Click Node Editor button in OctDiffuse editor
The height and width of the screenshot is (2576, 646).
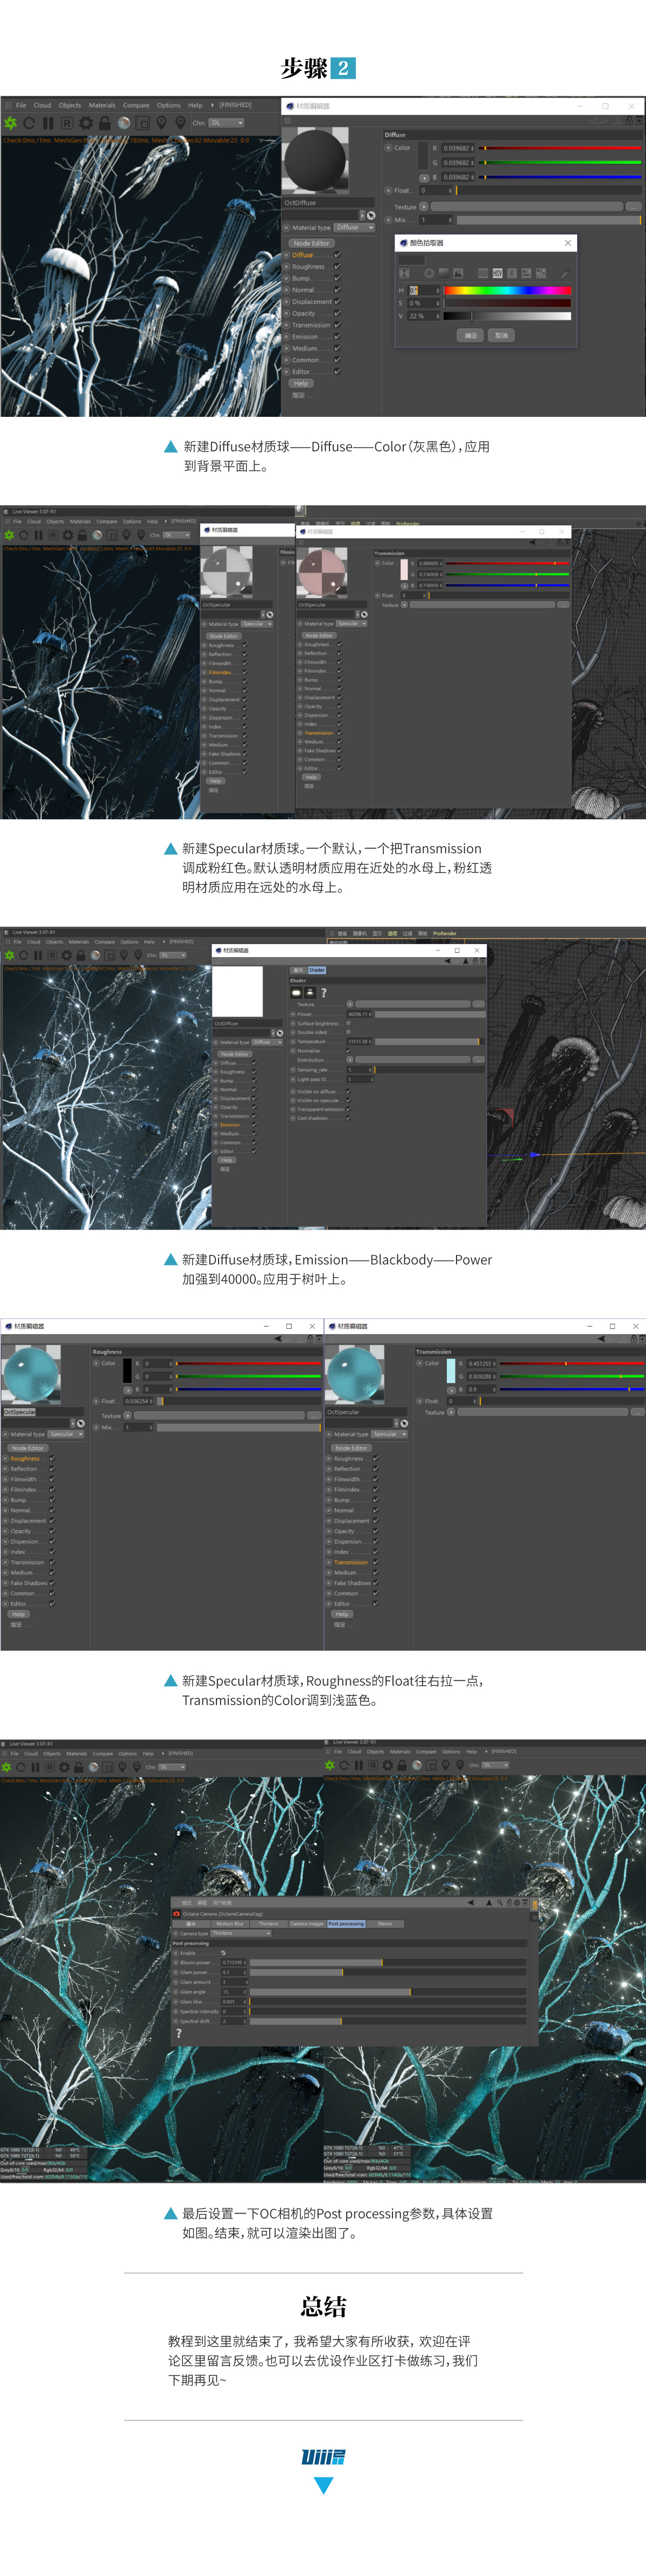311,243
